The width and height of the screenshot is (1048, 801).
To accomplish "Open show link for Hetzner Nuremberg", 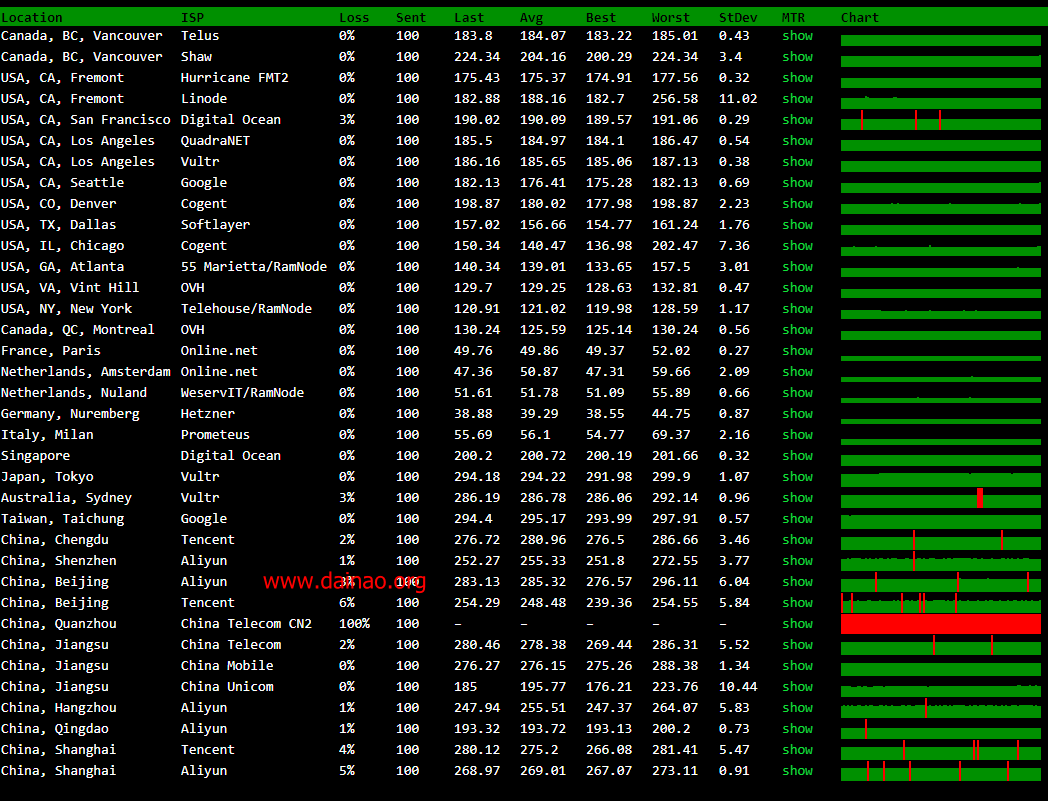I will point(797,414).
